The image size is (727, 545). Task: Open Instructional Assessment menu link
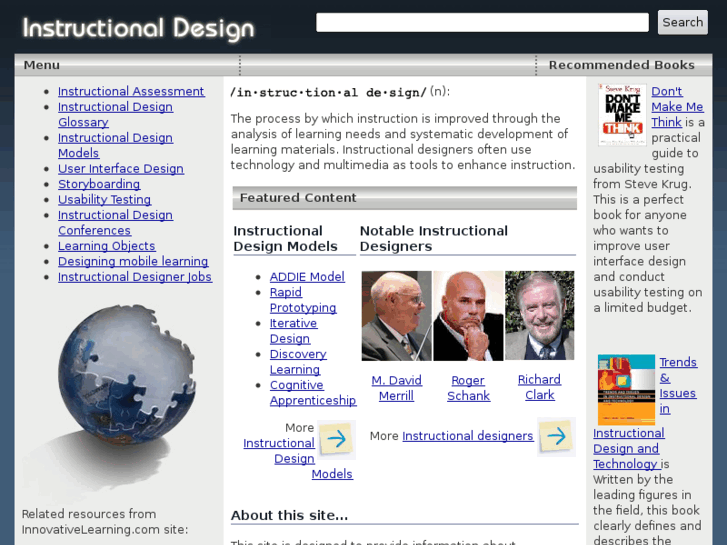[131, 91]
